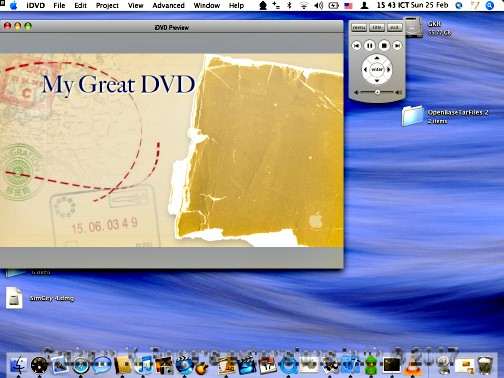Image resolution: width=504 pixels, height=378 pixels.
Task: Click the clock showing Sun 25 Feb
Action: click(413, 5)
